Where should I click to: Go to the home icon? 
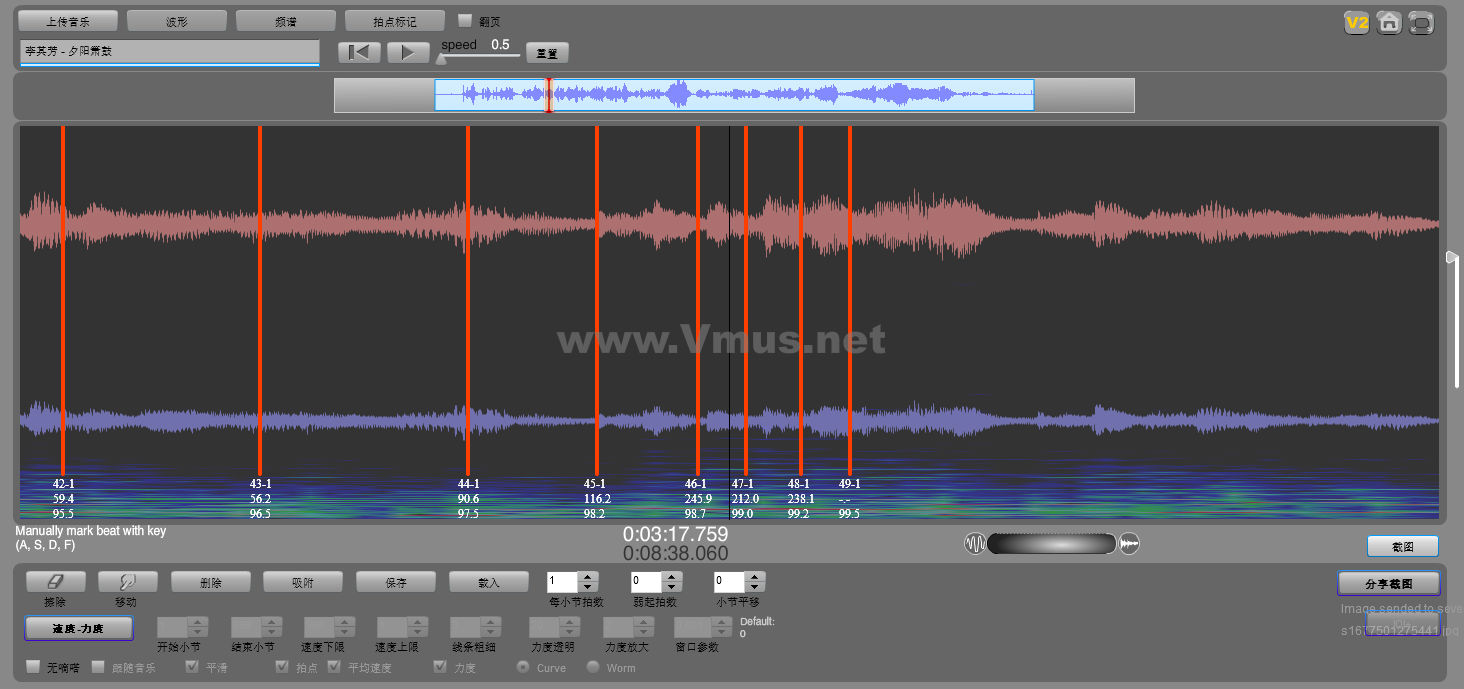[1389, 23]
